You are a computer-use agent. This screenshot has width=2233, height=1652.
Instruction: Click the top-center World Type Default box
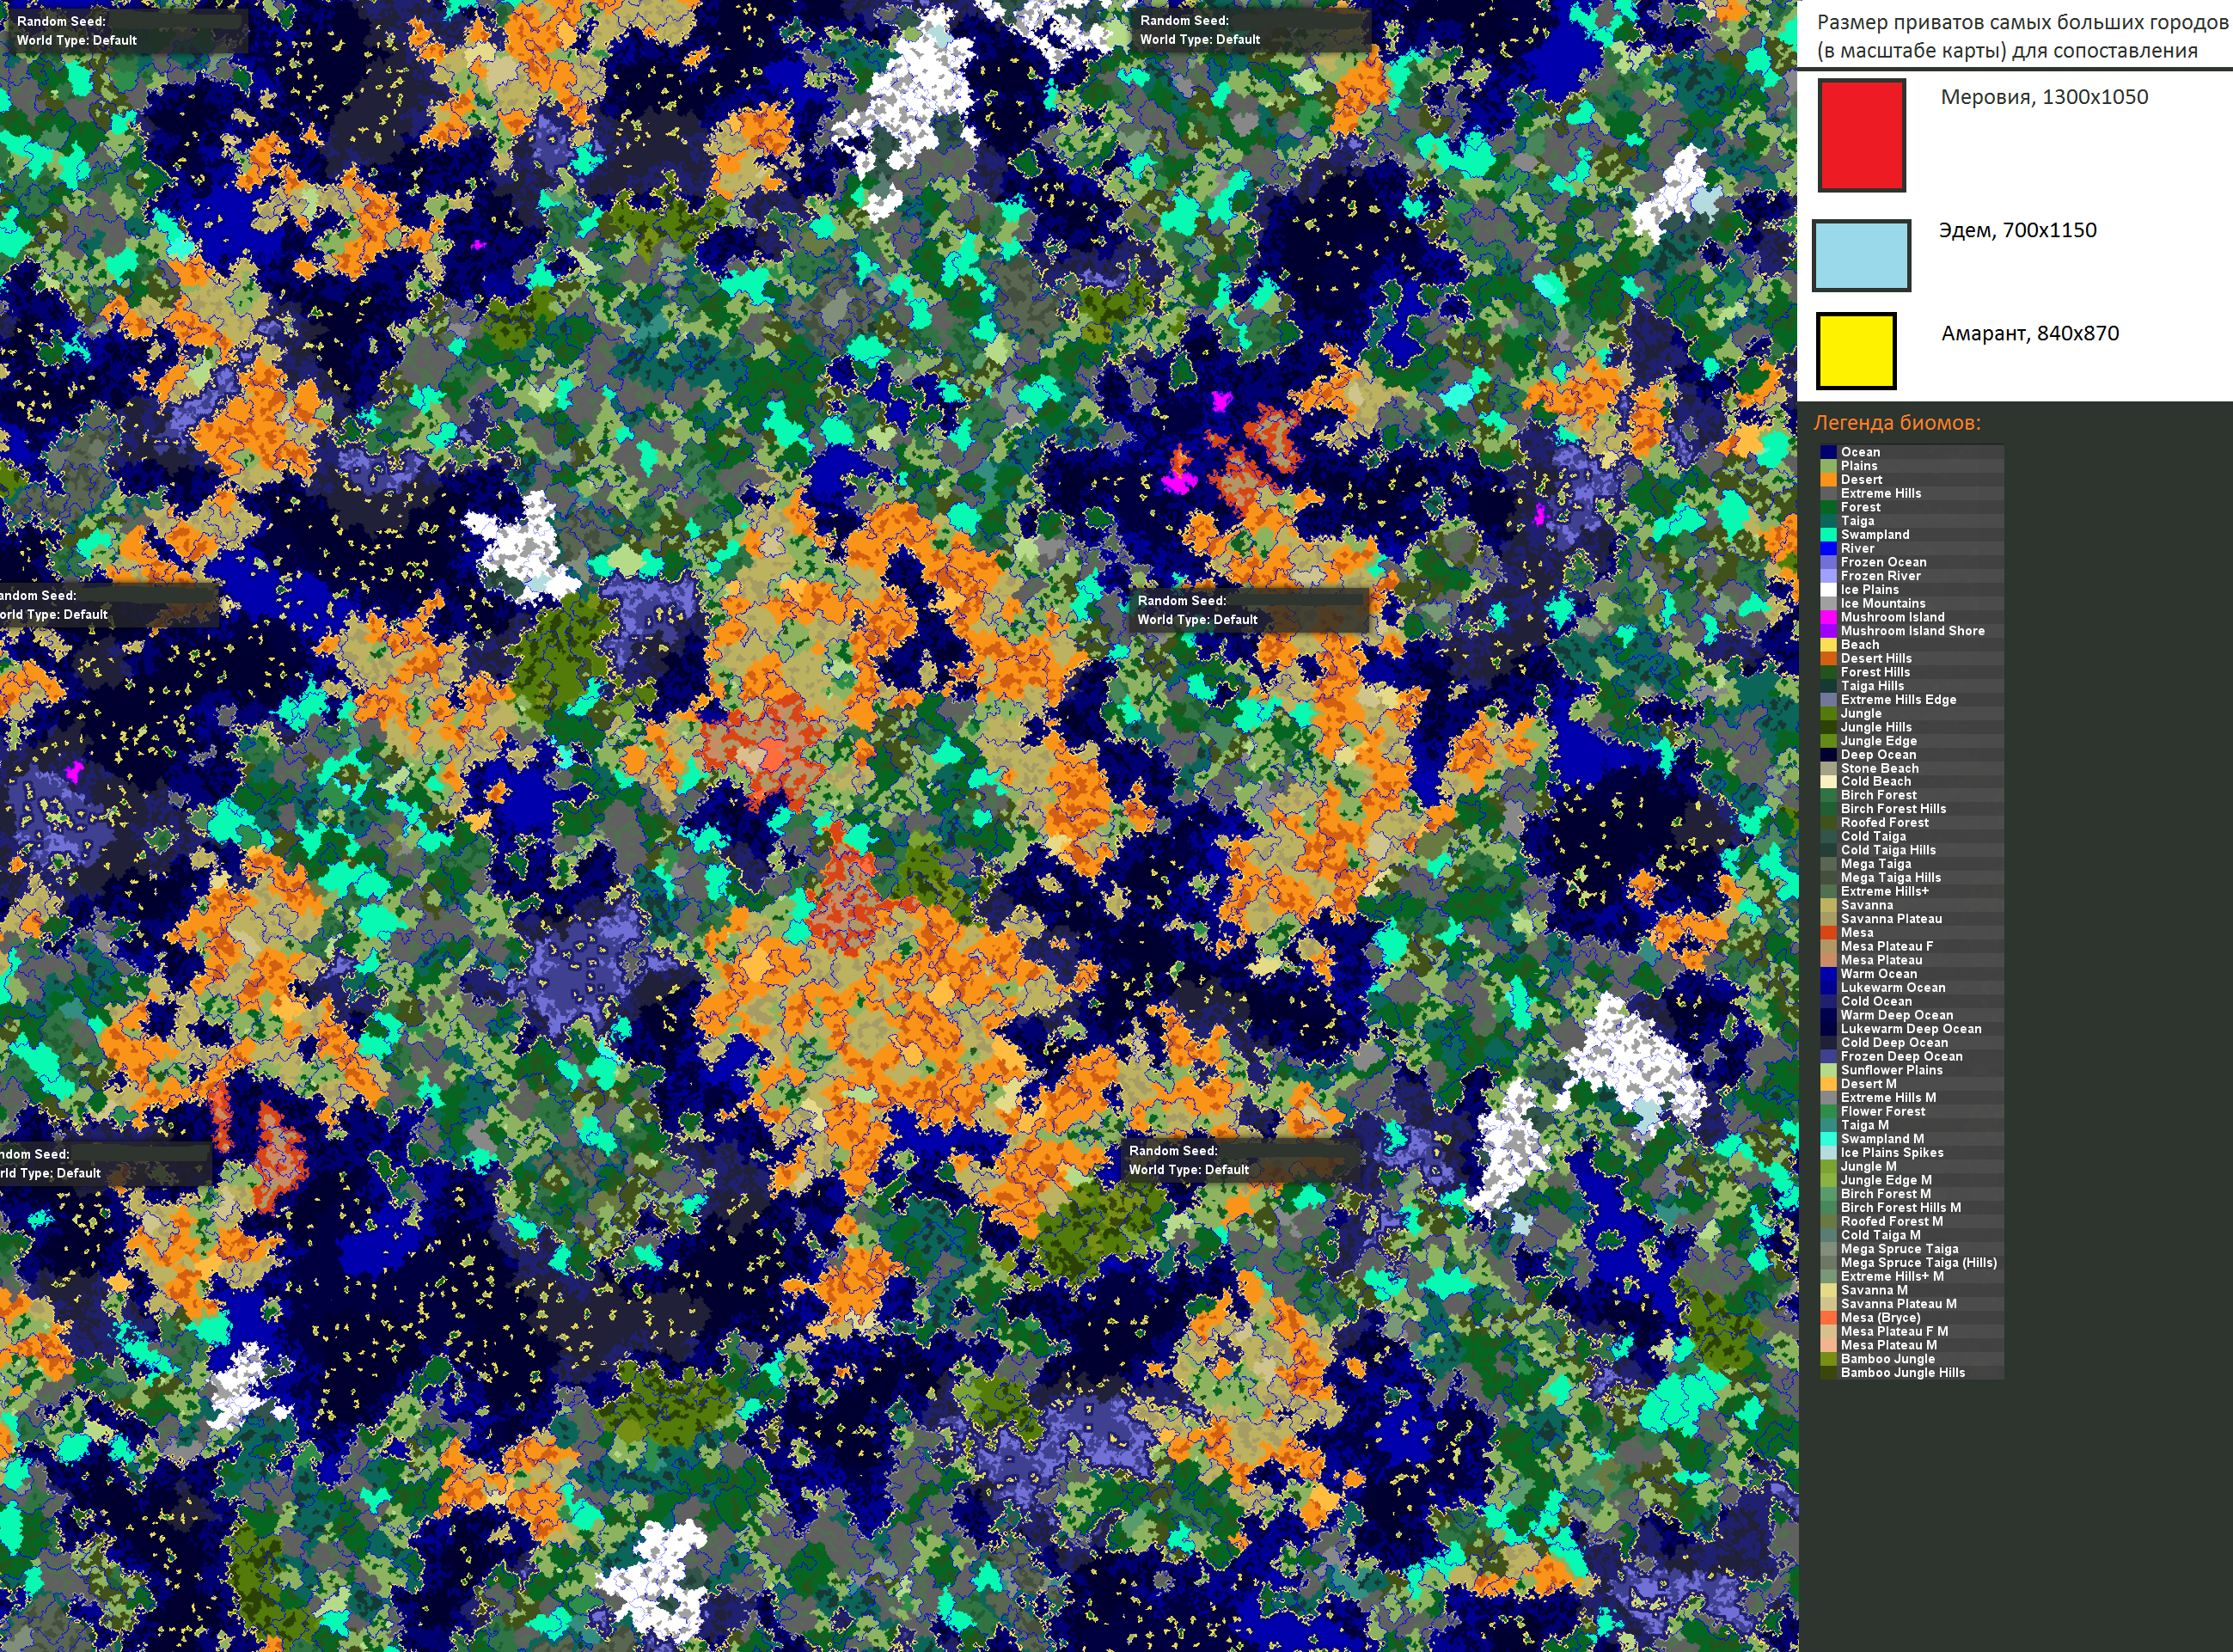click(x=1199, y=40)
